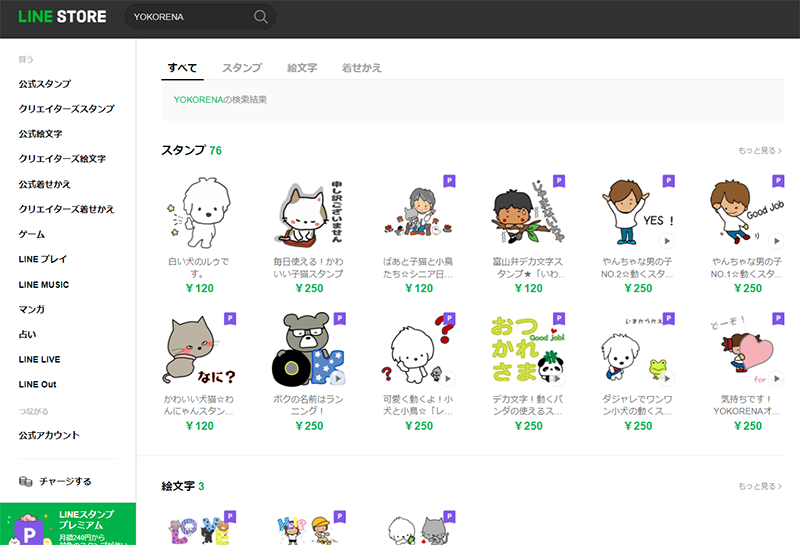Open 占い in the sidebar
Image resolution: width=800 pixels, height=545 pixels.
[28, 334]
